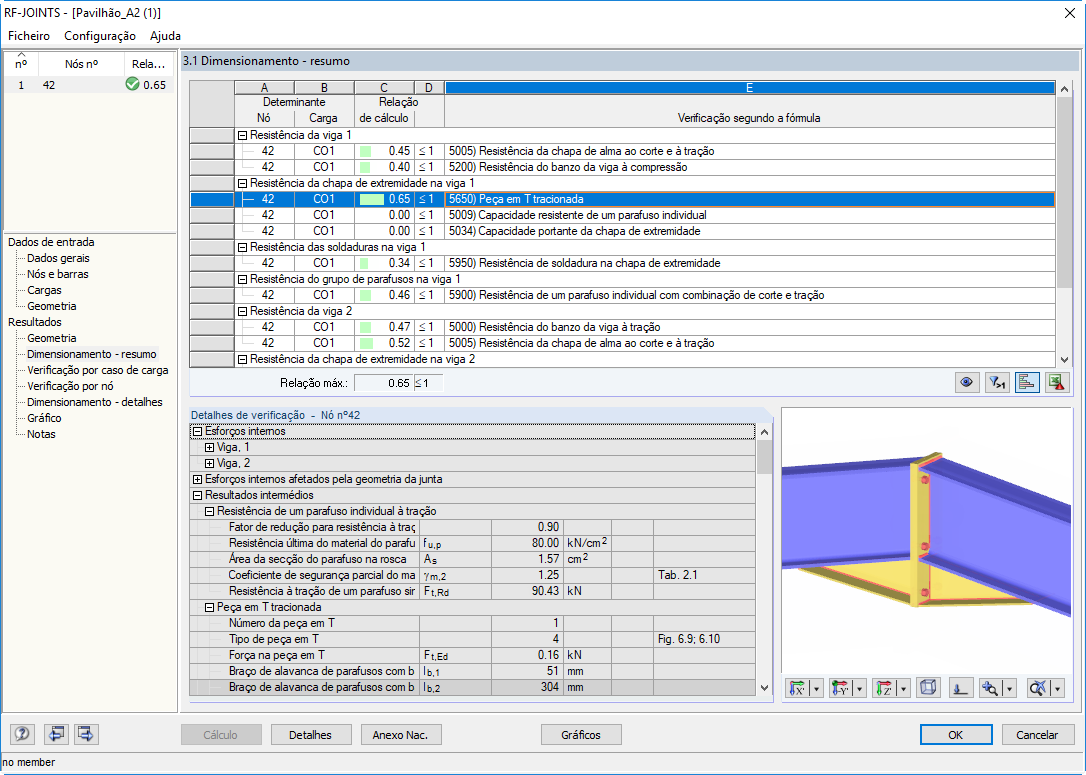This screenshot has width=1086, height=775.
Task: Open Verificação por caso de carga
Action: point(98,370)
